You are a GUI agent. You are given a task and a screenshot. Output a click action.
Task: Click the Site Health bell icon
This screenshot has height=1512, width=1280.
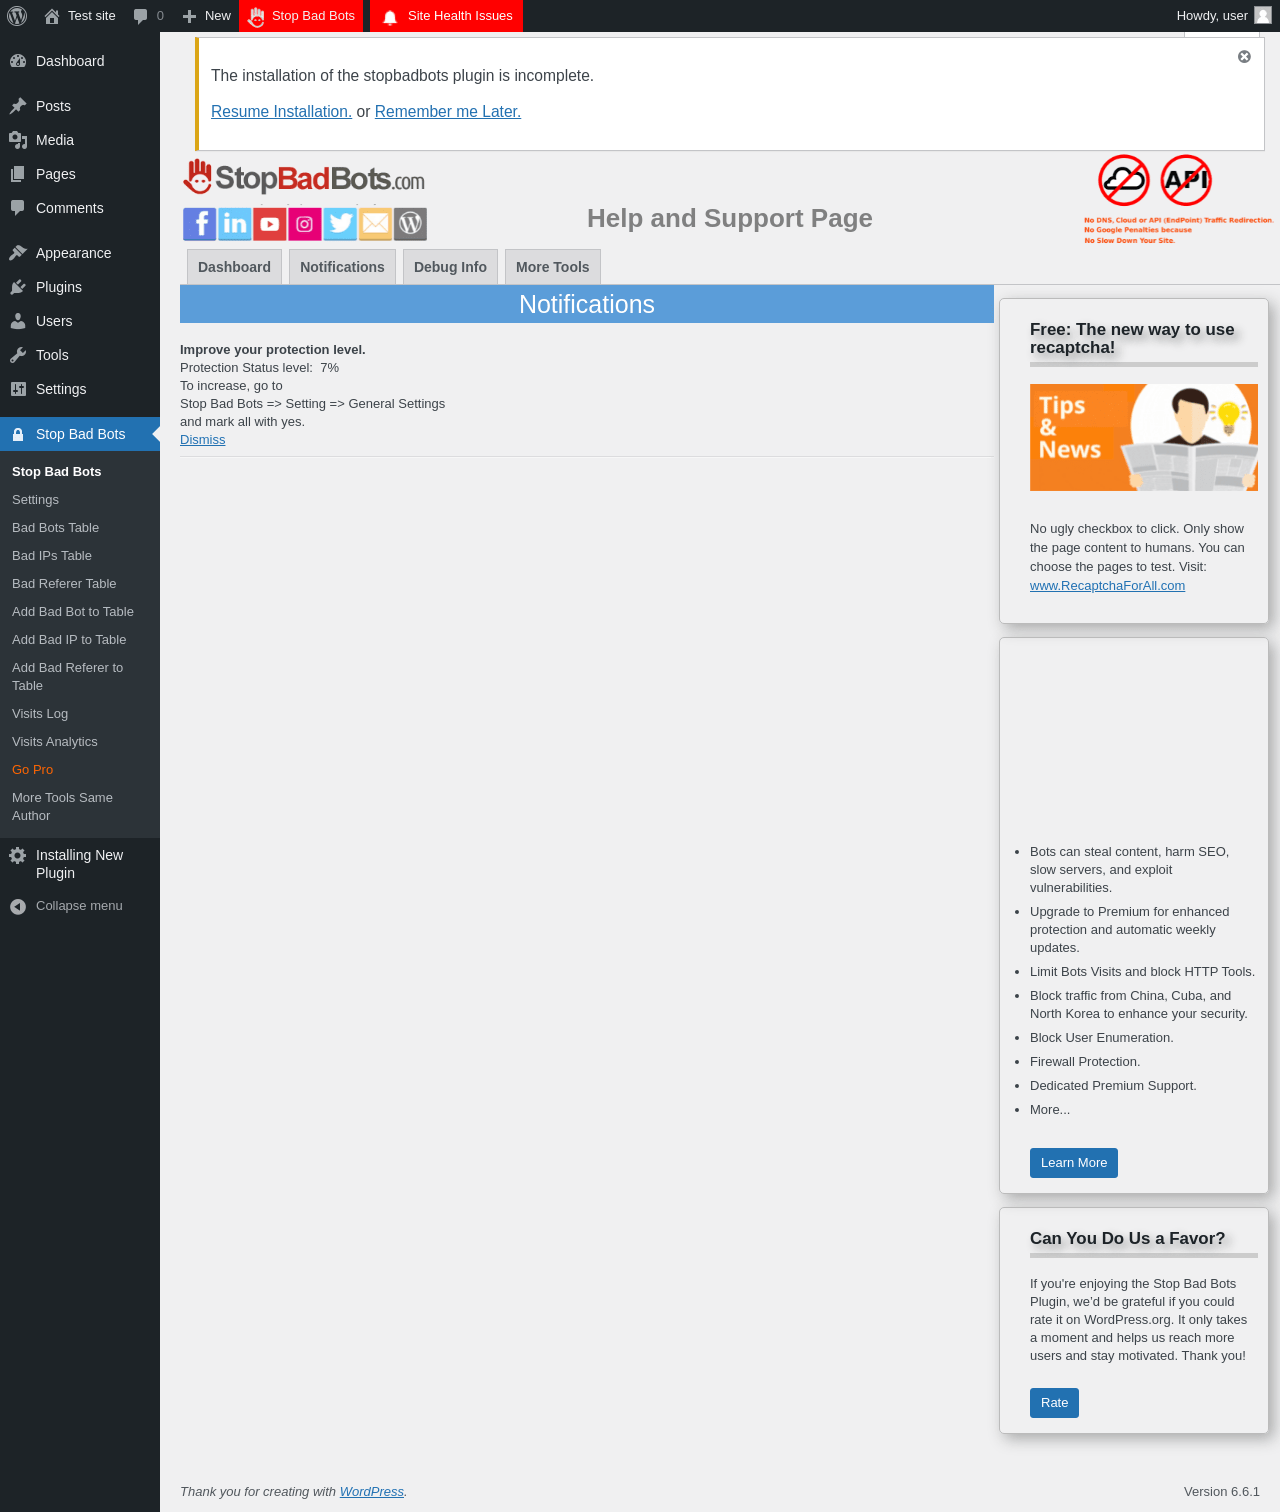click(x=390, y=17)
